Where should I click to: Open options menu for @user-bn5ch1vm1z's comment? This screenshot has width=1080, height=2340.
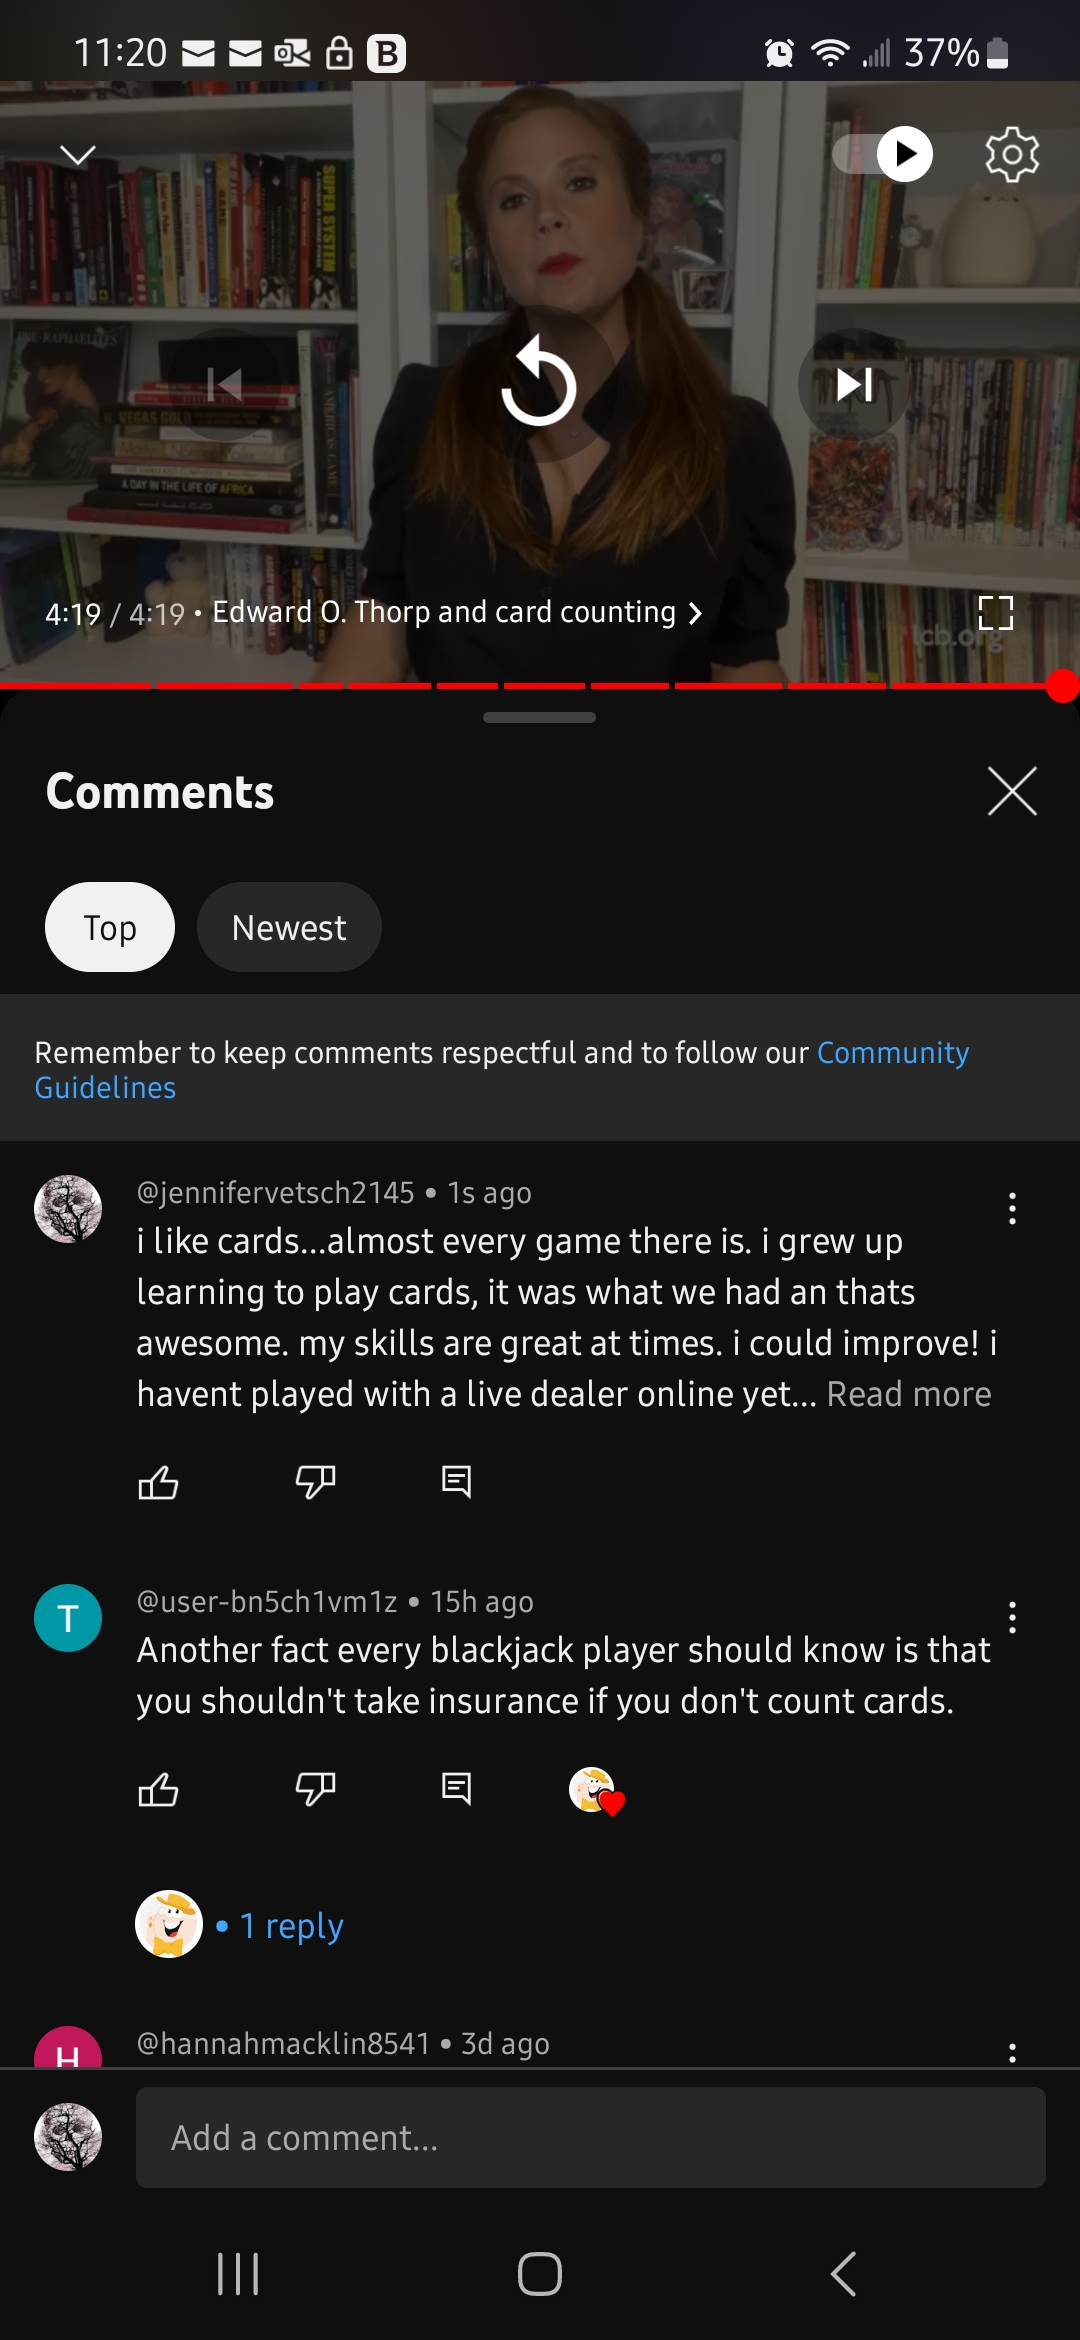coord(1012,1617)
